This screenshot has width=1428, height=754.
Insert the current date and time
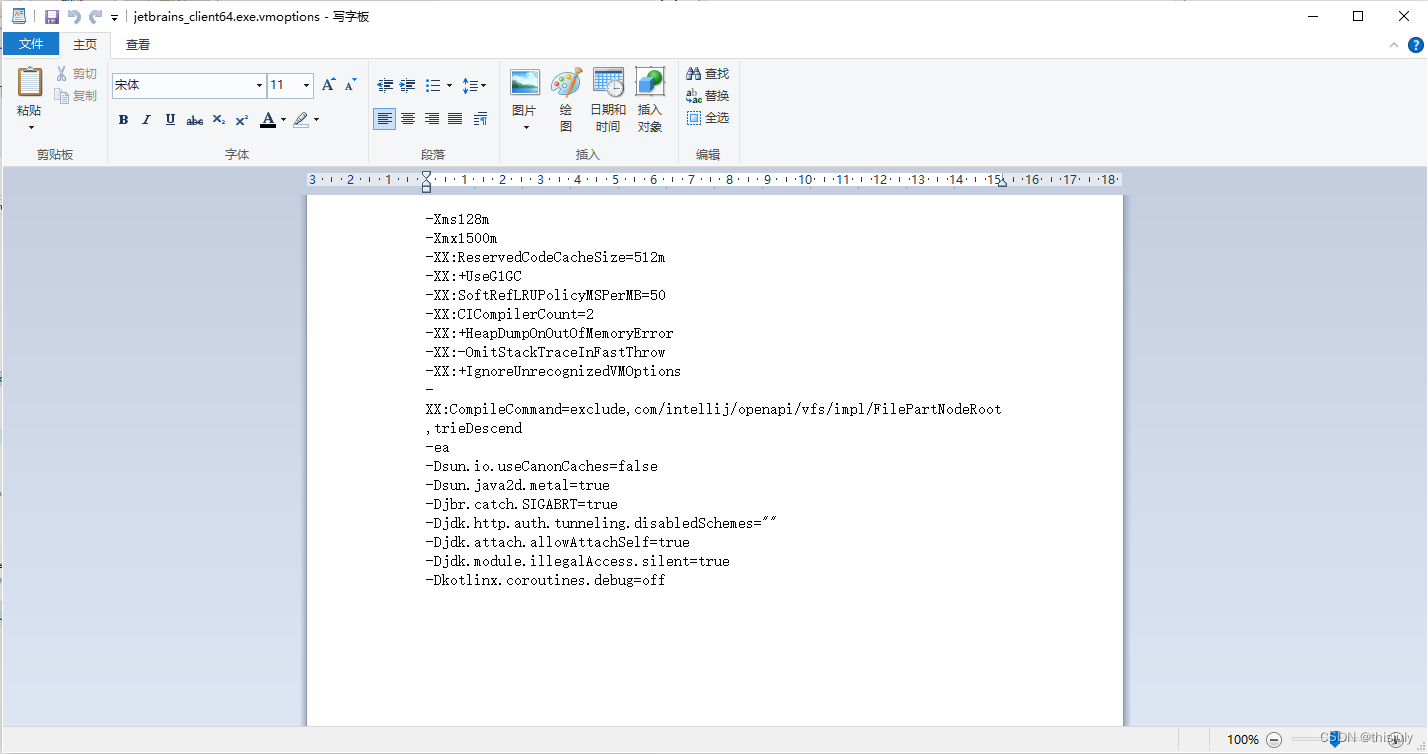pos(608,95)
